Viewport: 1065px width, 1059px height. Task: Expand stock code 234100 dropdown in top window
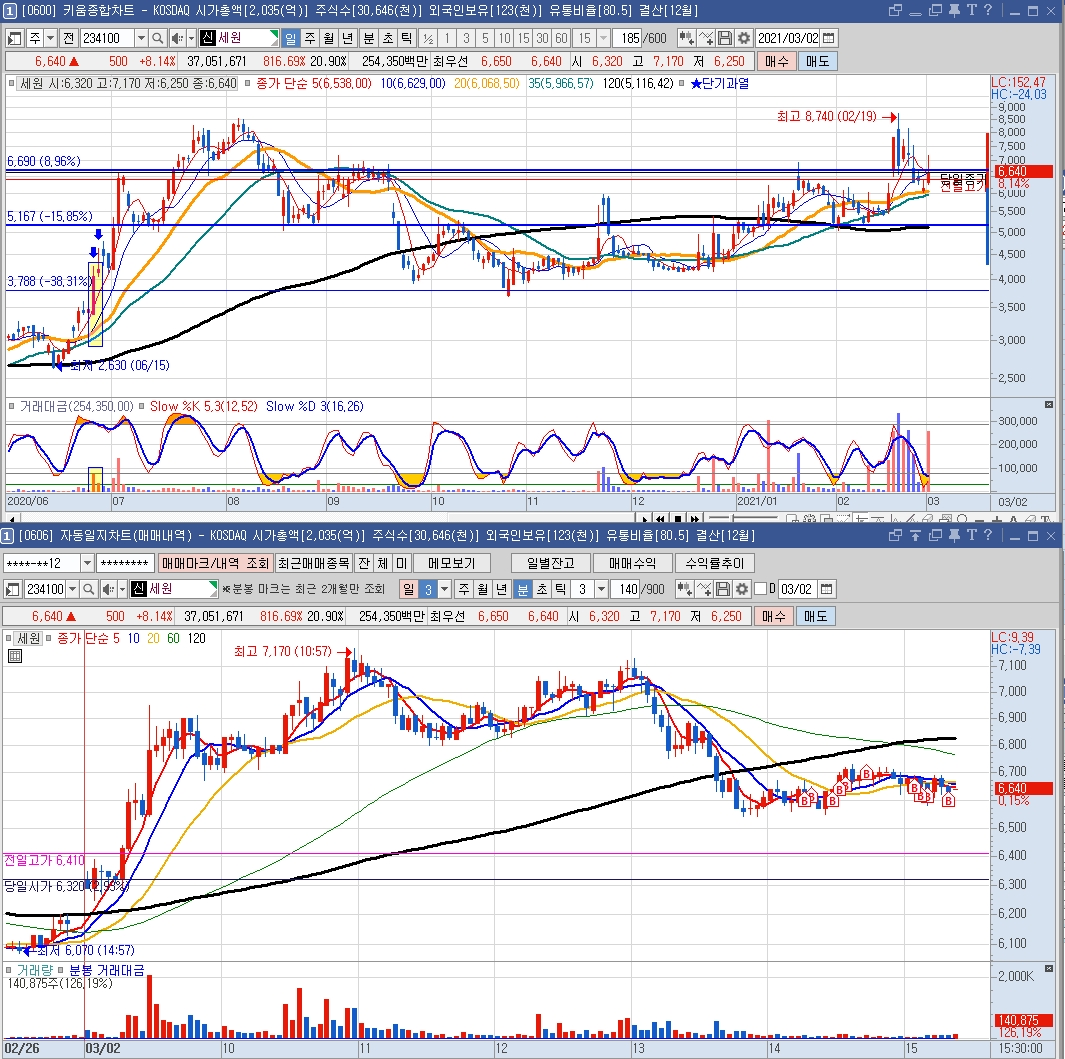(141, 38)
